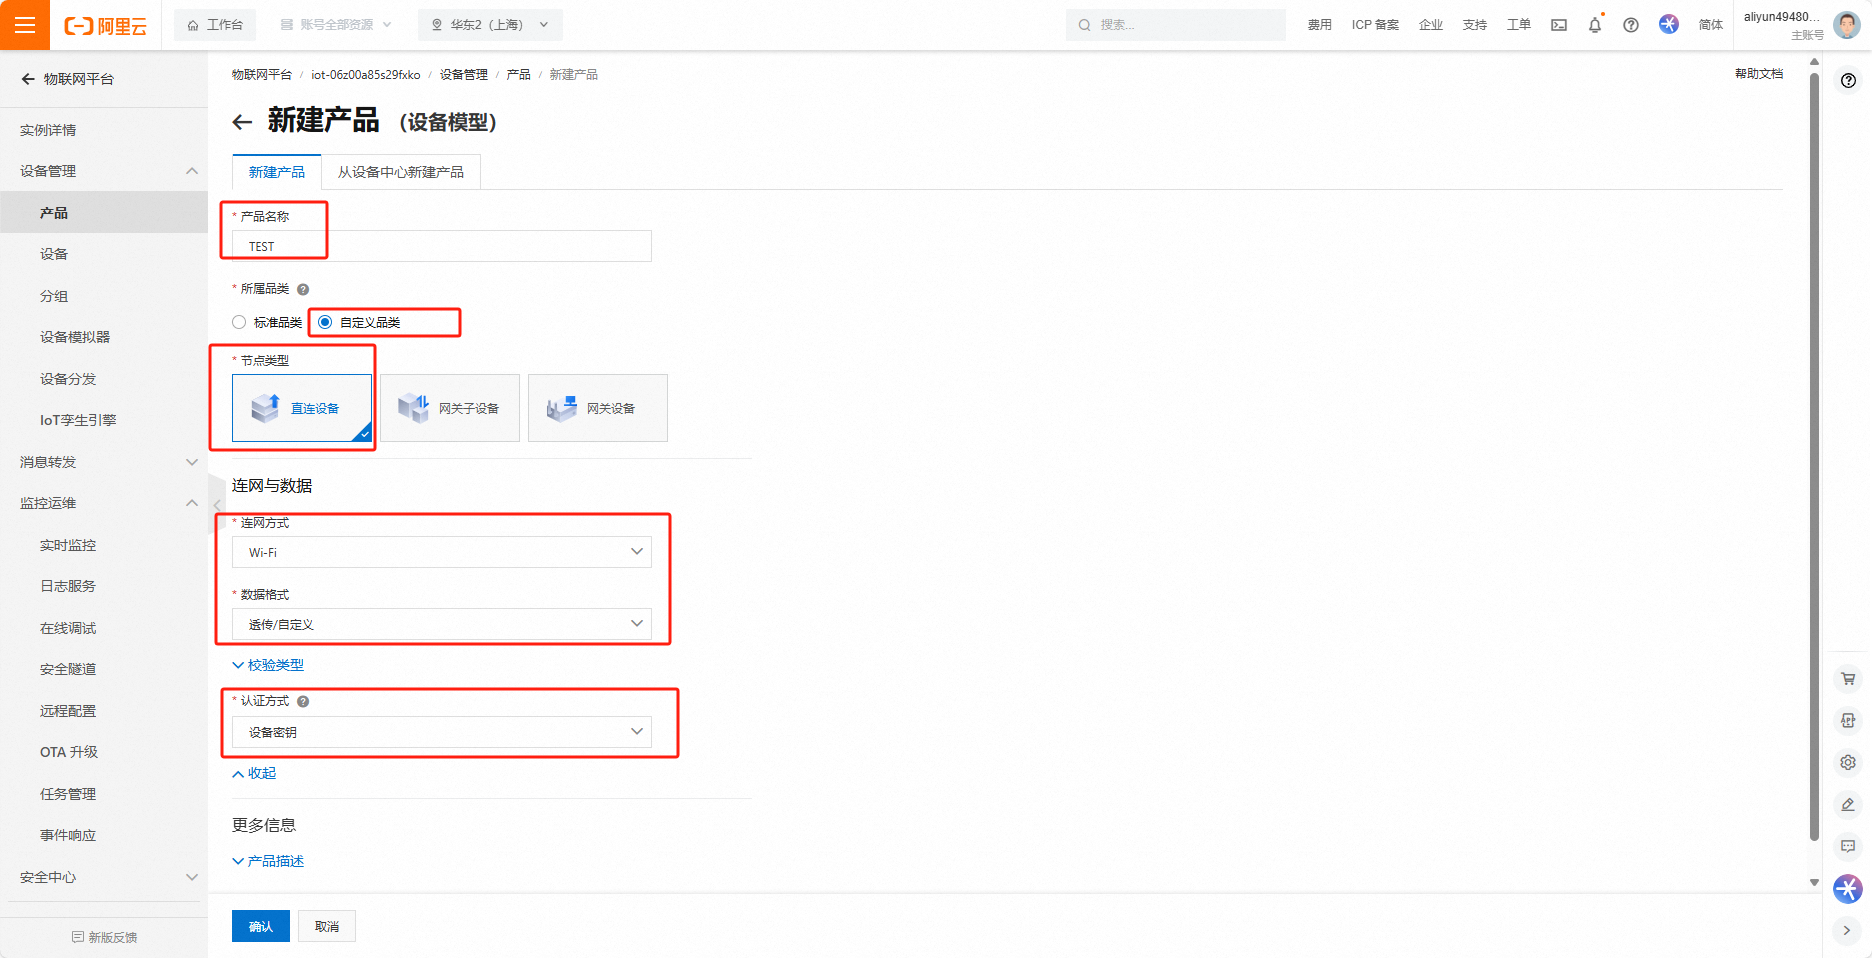The image size is (1872, 958).
Task: Open Cloud Shell terminal icon
Action: (1559, 25)
